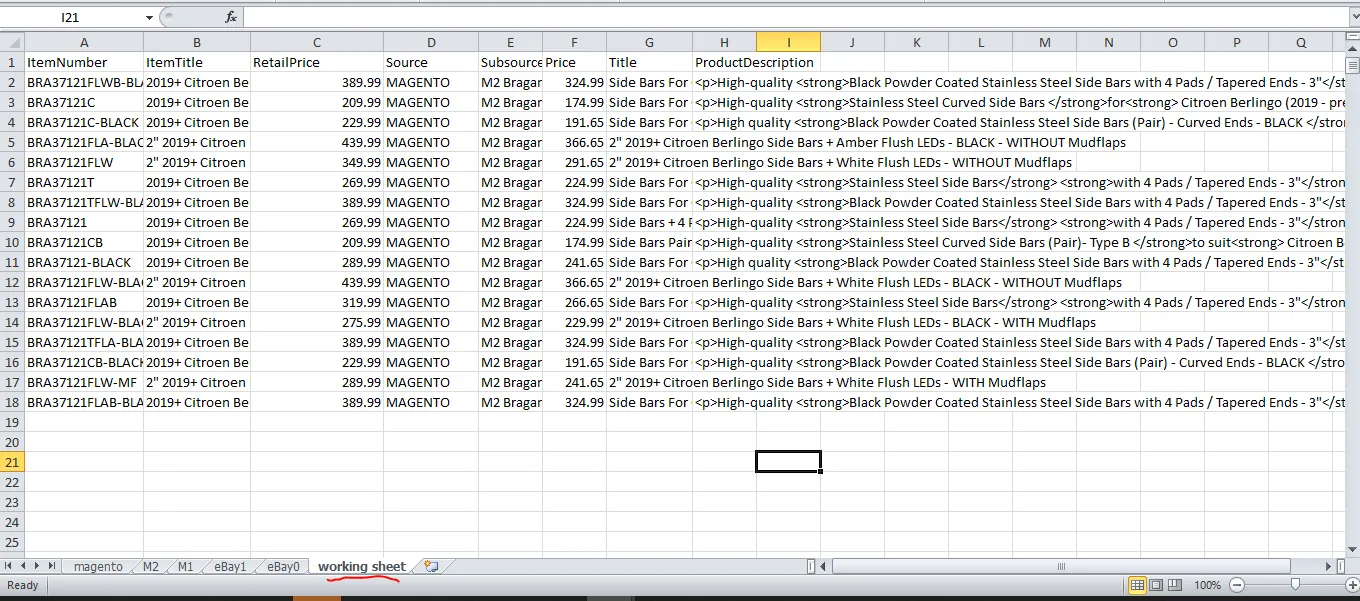Switch to the M2 sheet tab
The height and width of the screenshot is (601, 1360).
[x=150, y=566]
